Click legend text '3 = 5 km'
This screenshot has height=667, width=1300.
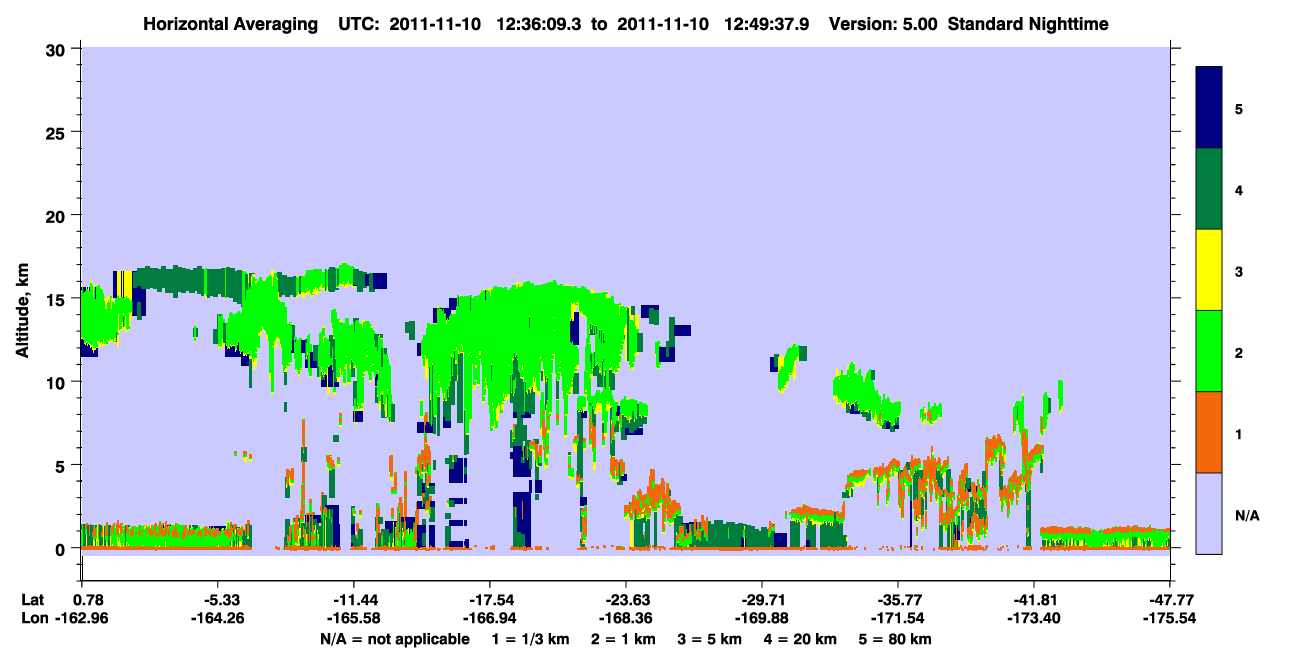710,639
